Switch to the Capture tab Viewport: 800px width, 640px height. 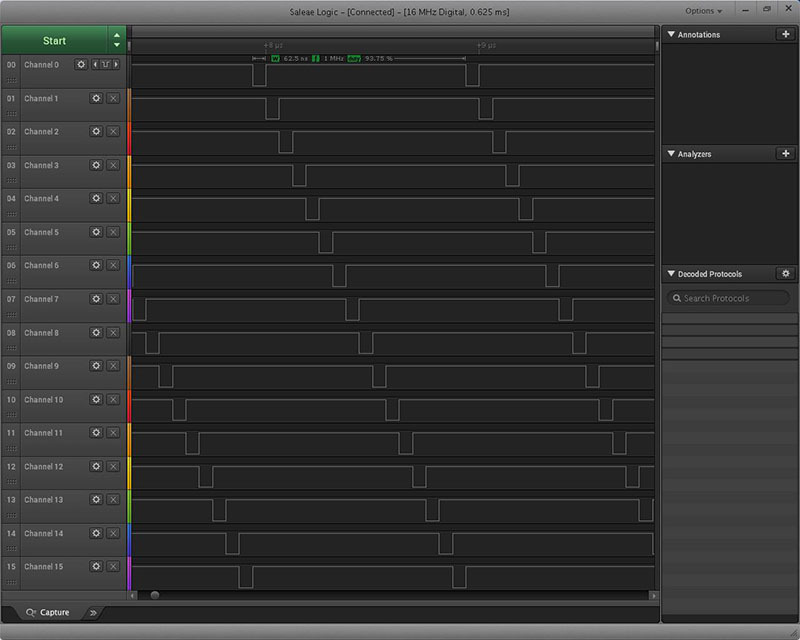pyautogui.click(x=48, y=612)
